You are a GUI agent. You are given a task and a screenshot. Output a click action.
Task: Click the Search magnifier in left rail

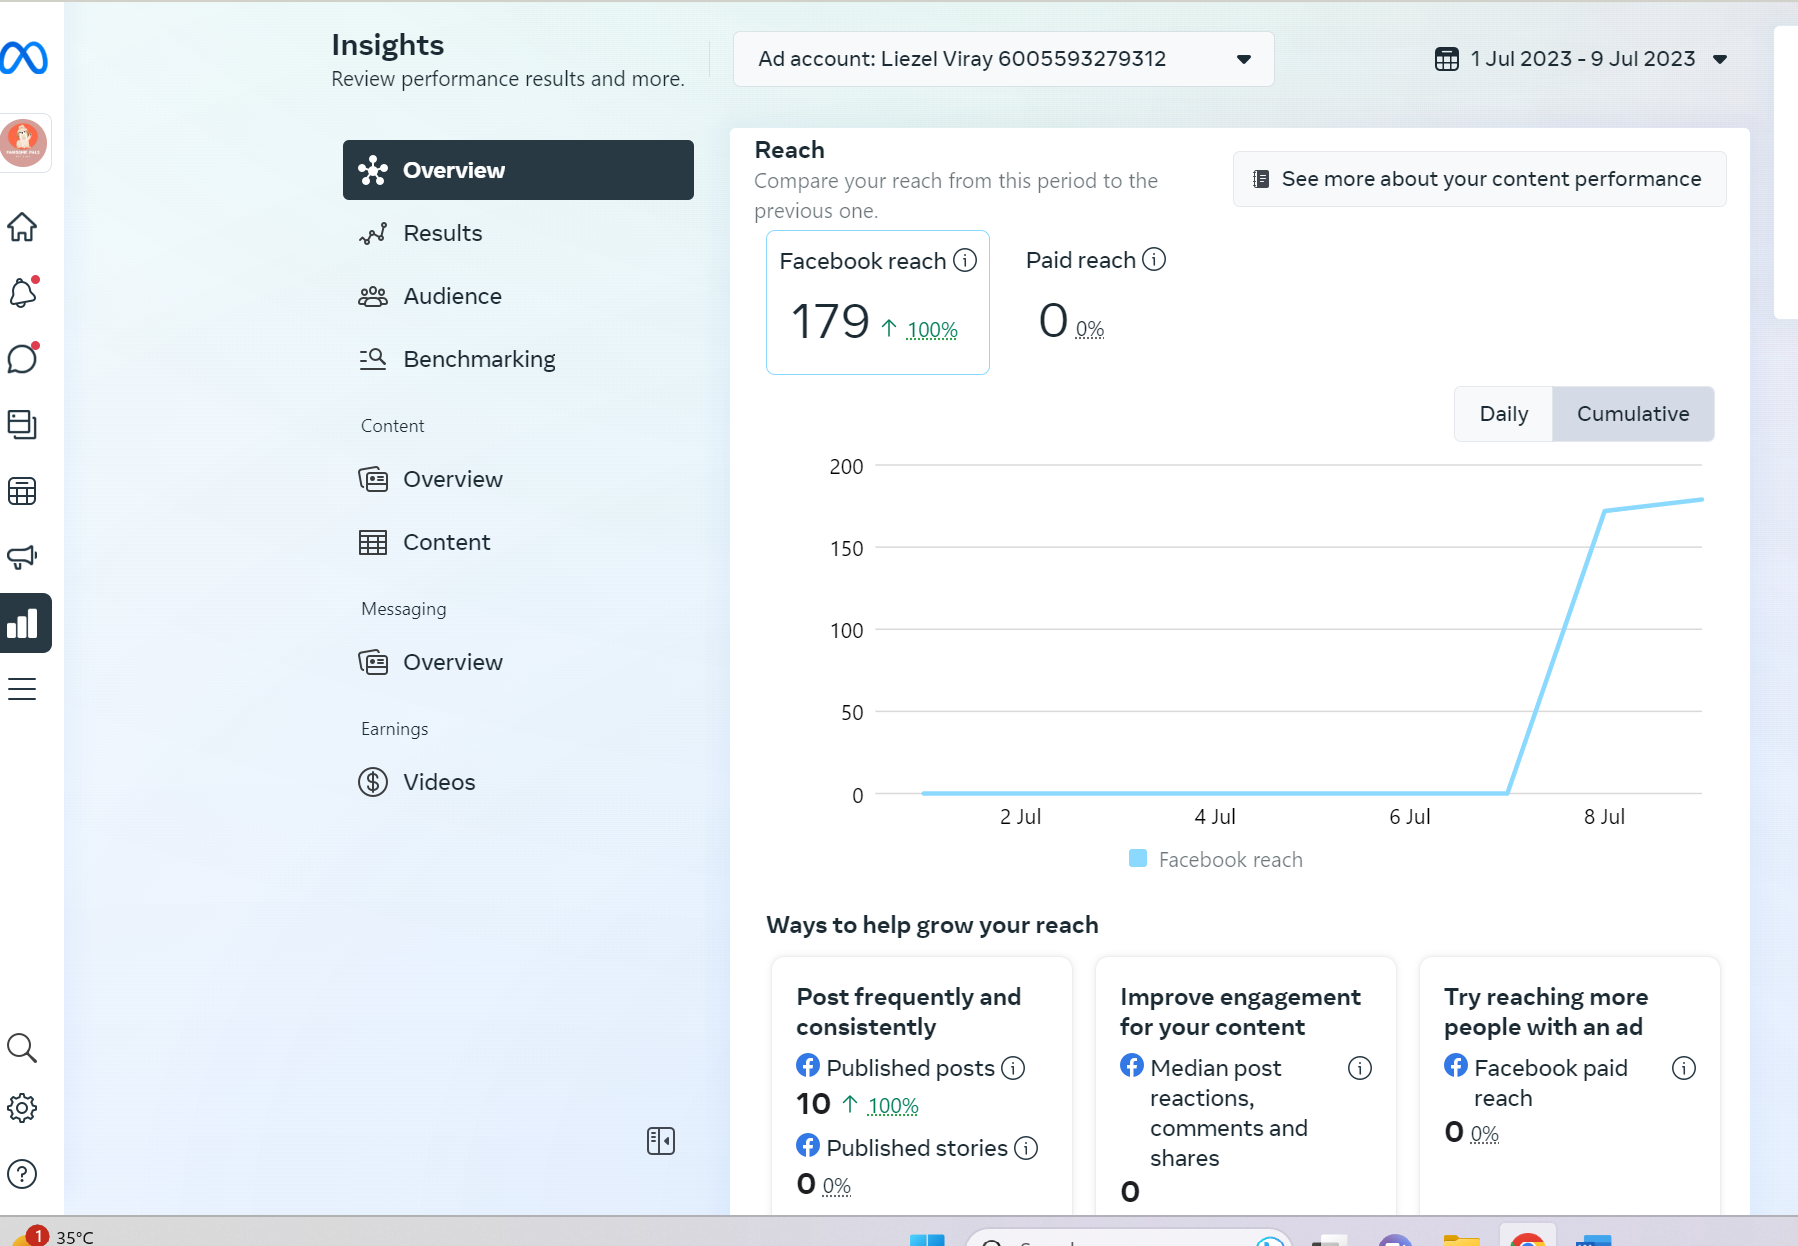[x=22, y=1048]
